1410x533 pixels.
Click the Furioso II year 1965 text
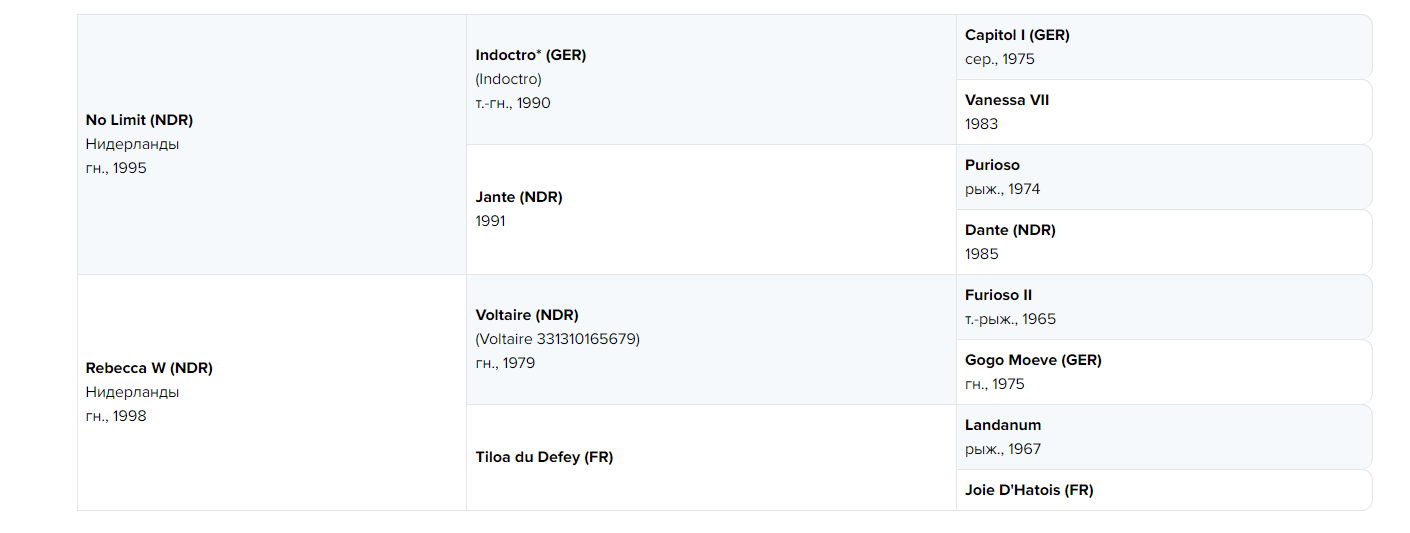tap(1010, 319)
